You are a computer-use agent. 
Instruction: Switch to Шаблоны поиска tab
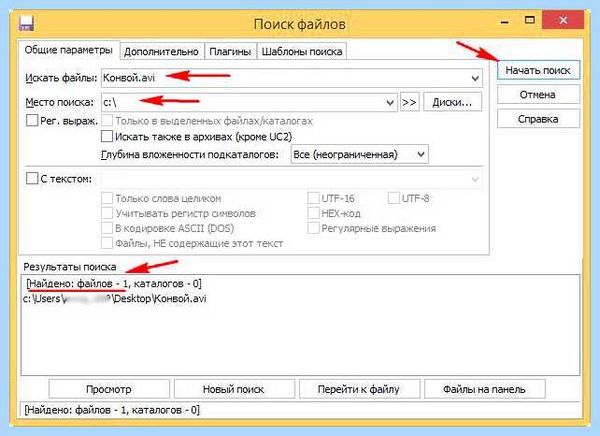(x=302, y=52)
